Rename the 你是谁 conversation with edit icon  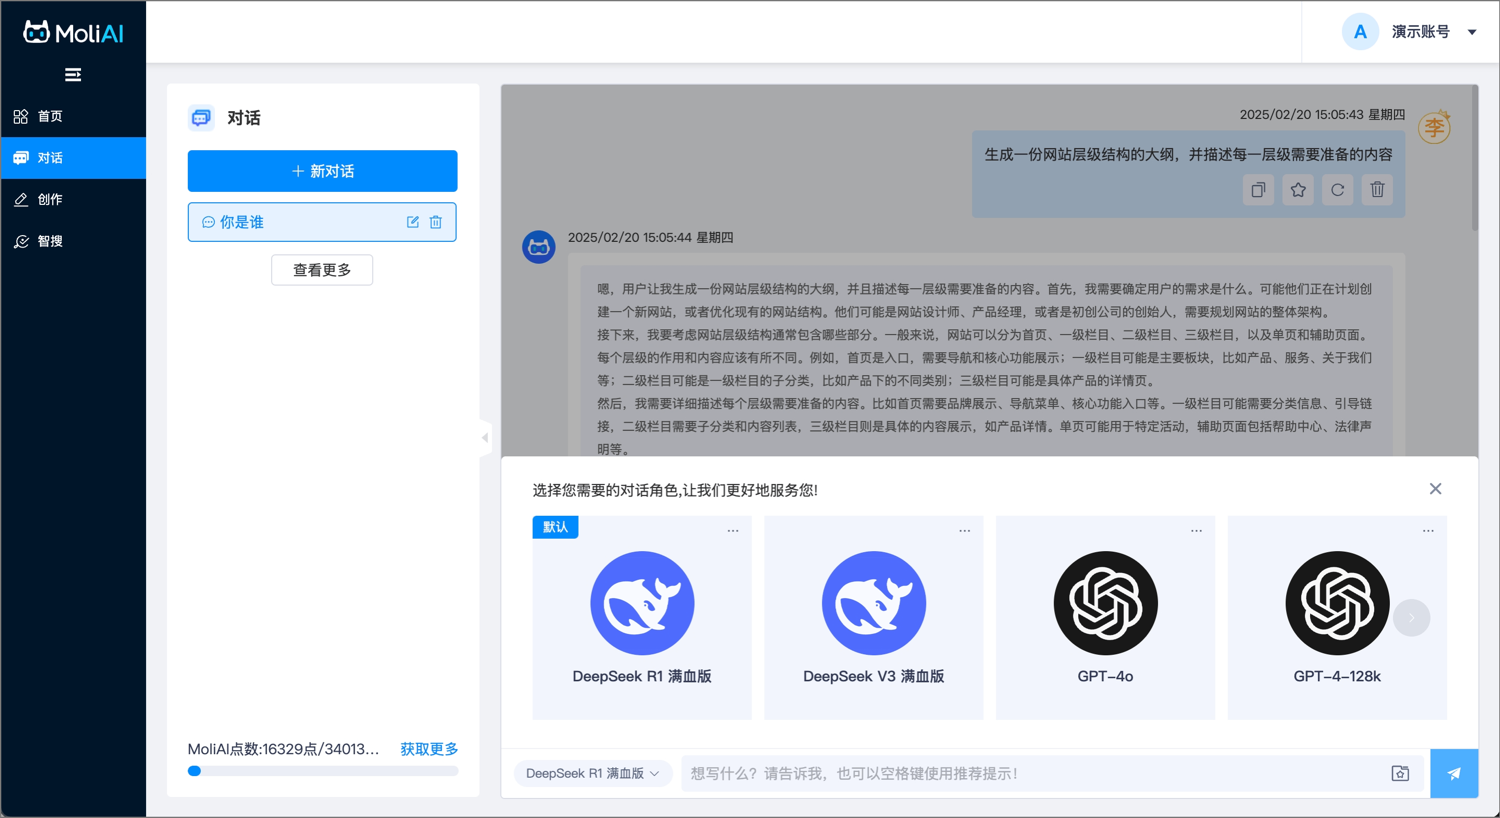point(413,222)
